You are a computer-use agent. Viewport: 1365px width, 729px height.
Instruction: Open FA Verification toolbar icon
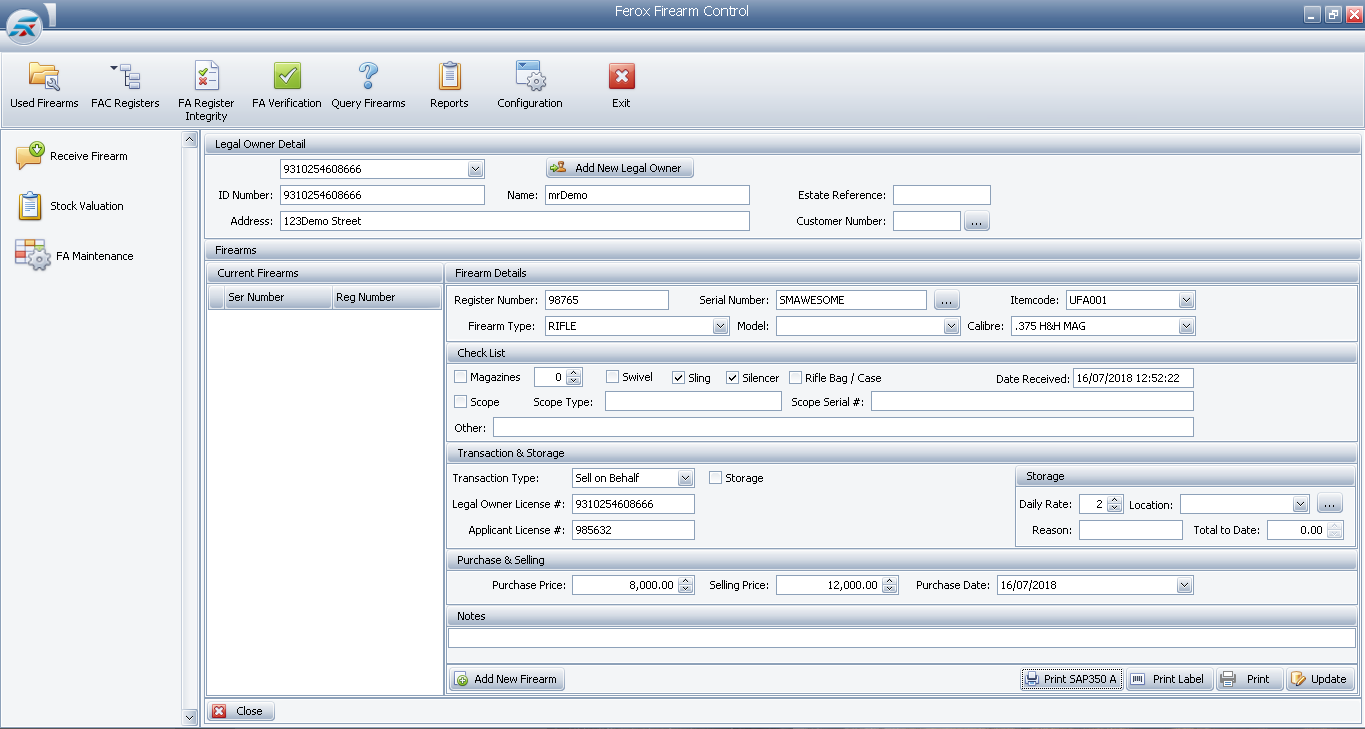point(287,86)
